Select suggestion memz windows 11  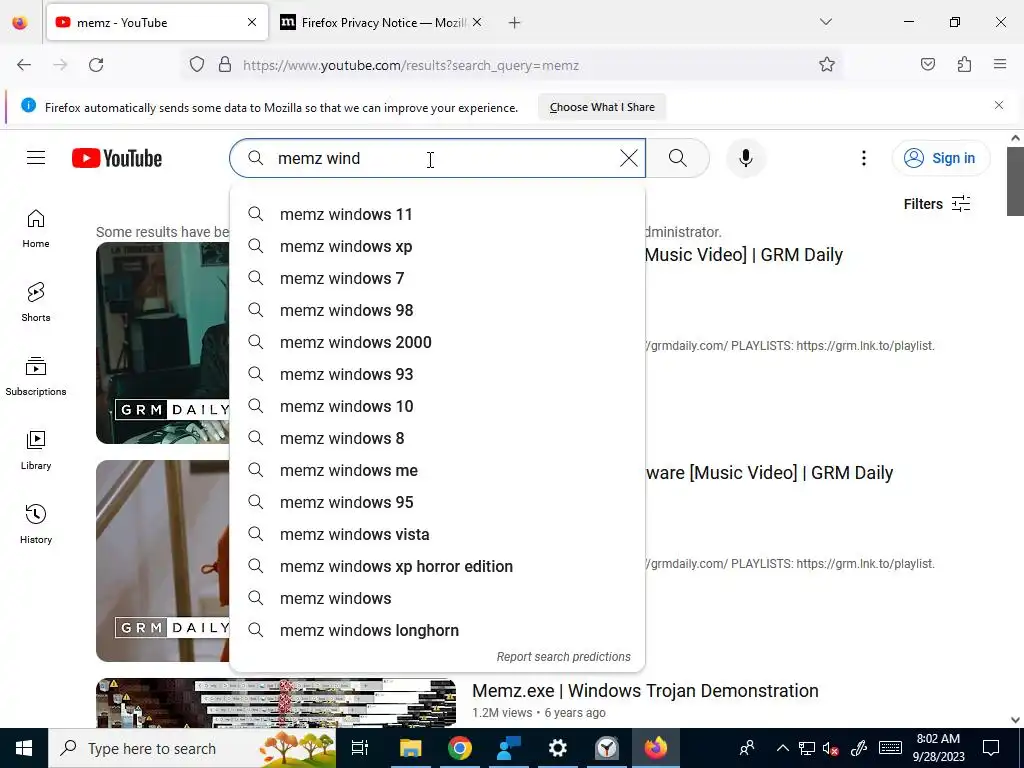[x=437, y=214]
